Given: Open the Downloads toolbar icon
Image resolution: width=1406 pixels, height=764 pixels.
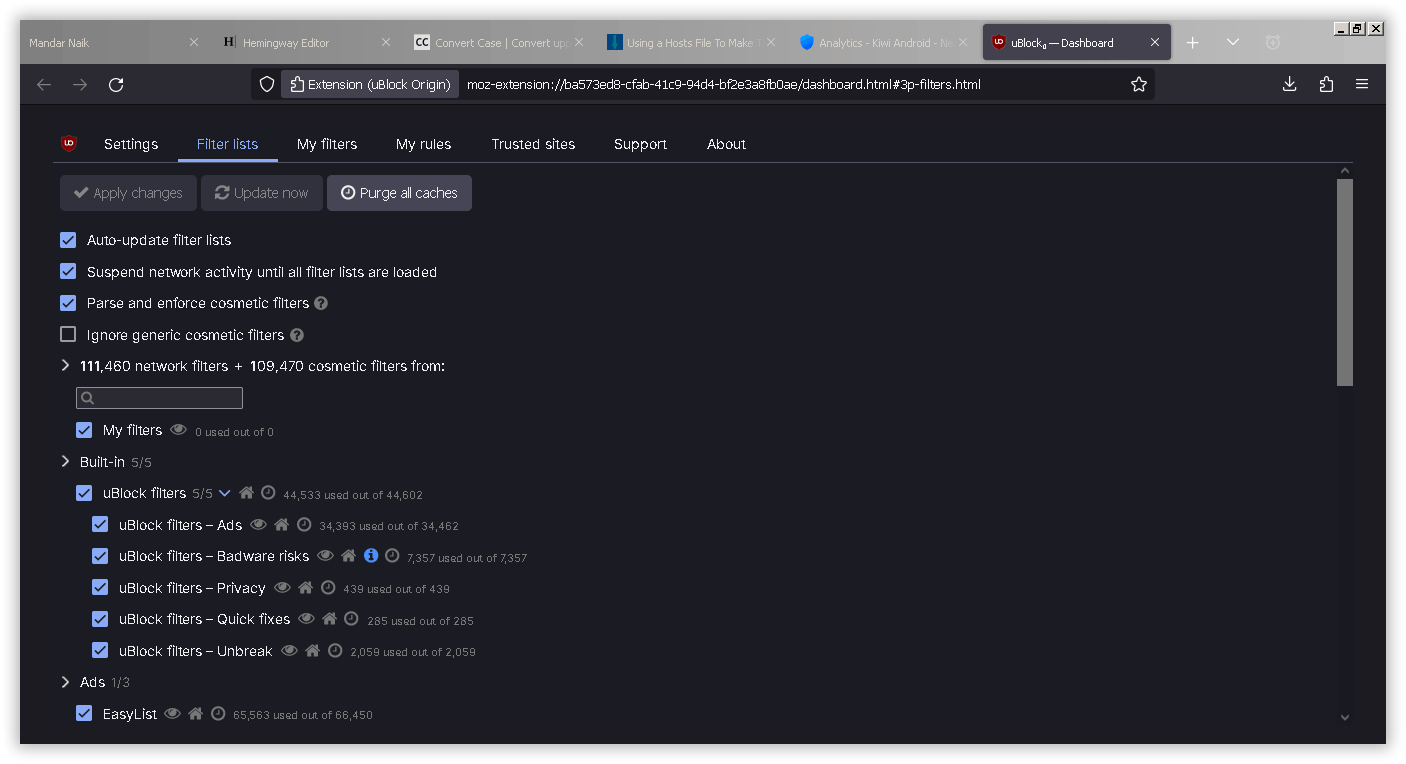Looking at the screenshot, I should pos(1289,85).
